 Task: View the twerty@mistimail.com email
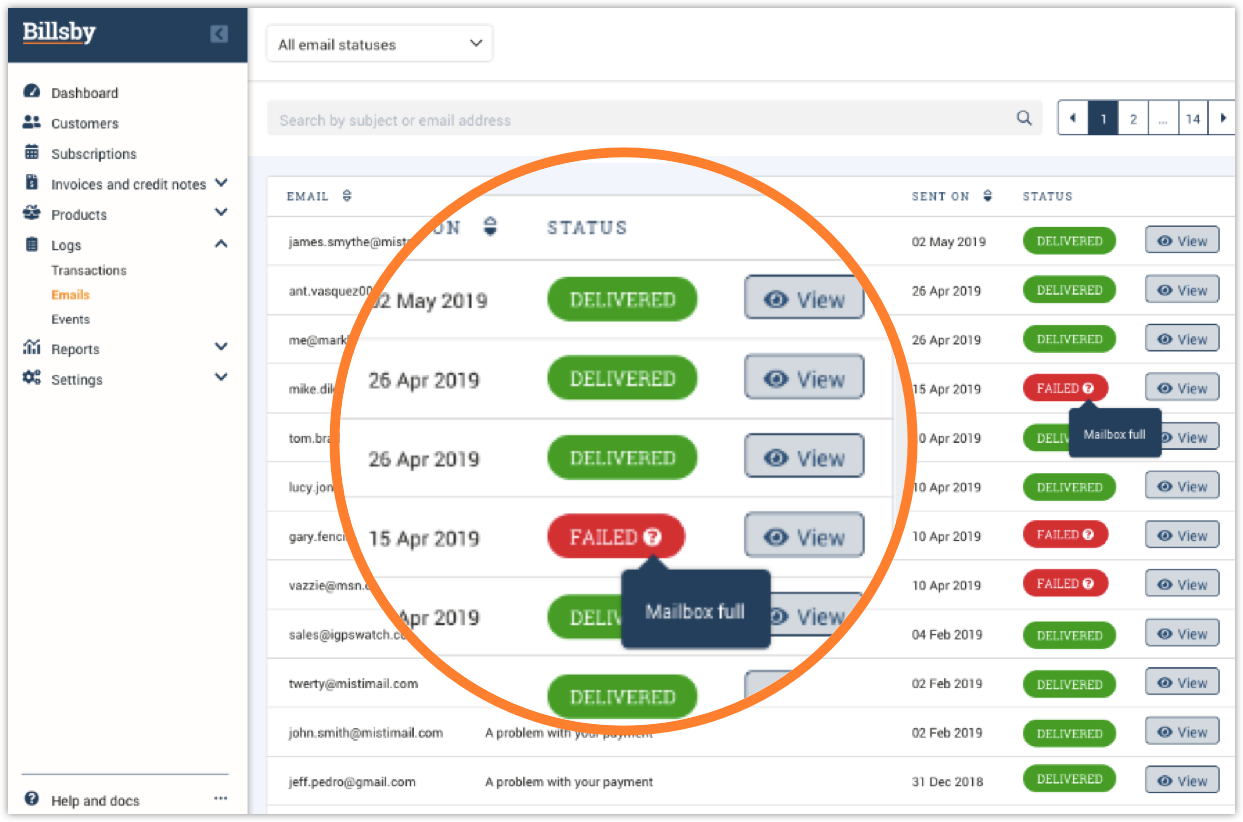tap(1182, 683)
